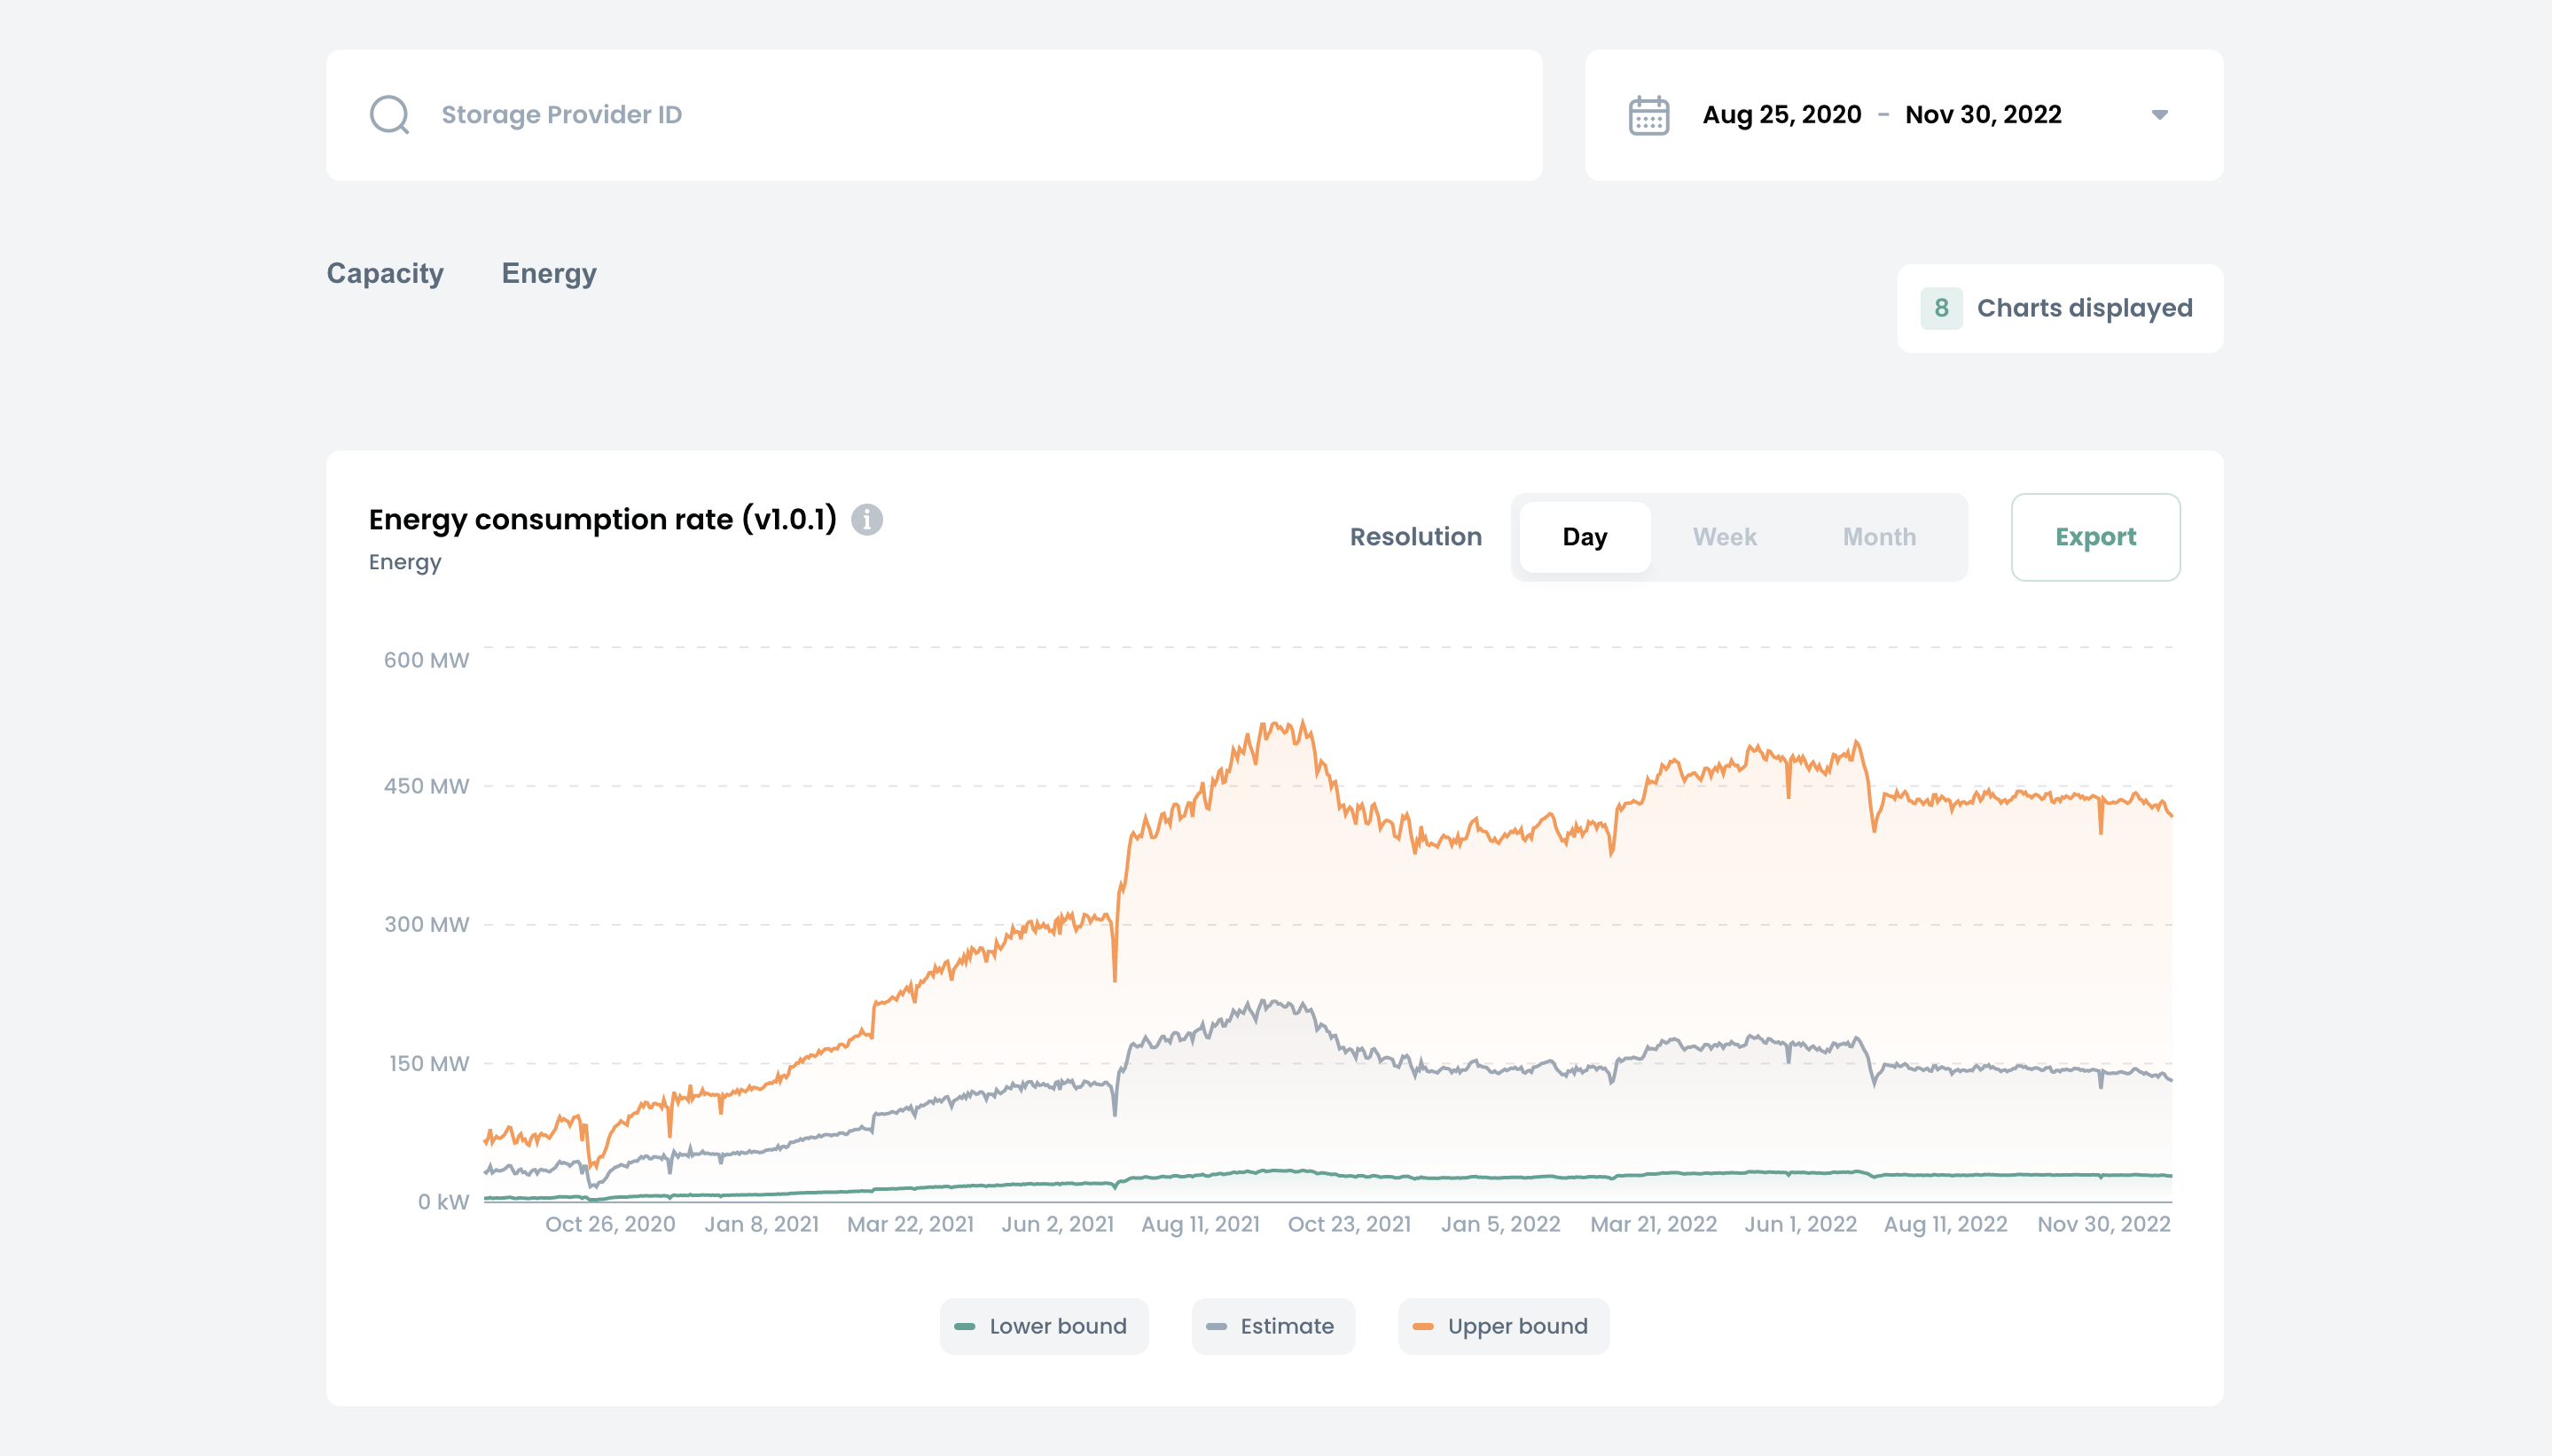Switch to the Capacity tab
The height and width of the screenshot is (1456, 2552).
386,273
